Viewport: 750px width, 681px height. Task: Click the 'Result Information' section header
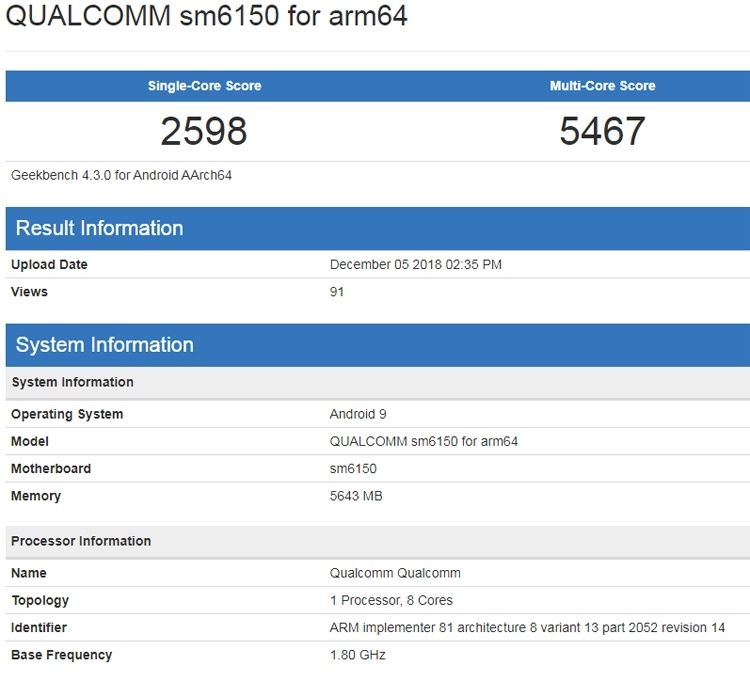tap(378, 229)
